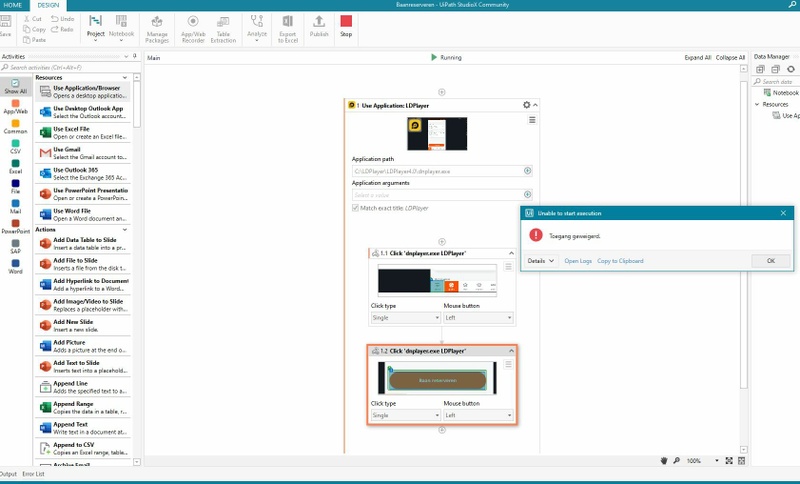Viewport: 800px width, 484px height.
Task: Click Collapse All in designer
Action: [730, 58]
